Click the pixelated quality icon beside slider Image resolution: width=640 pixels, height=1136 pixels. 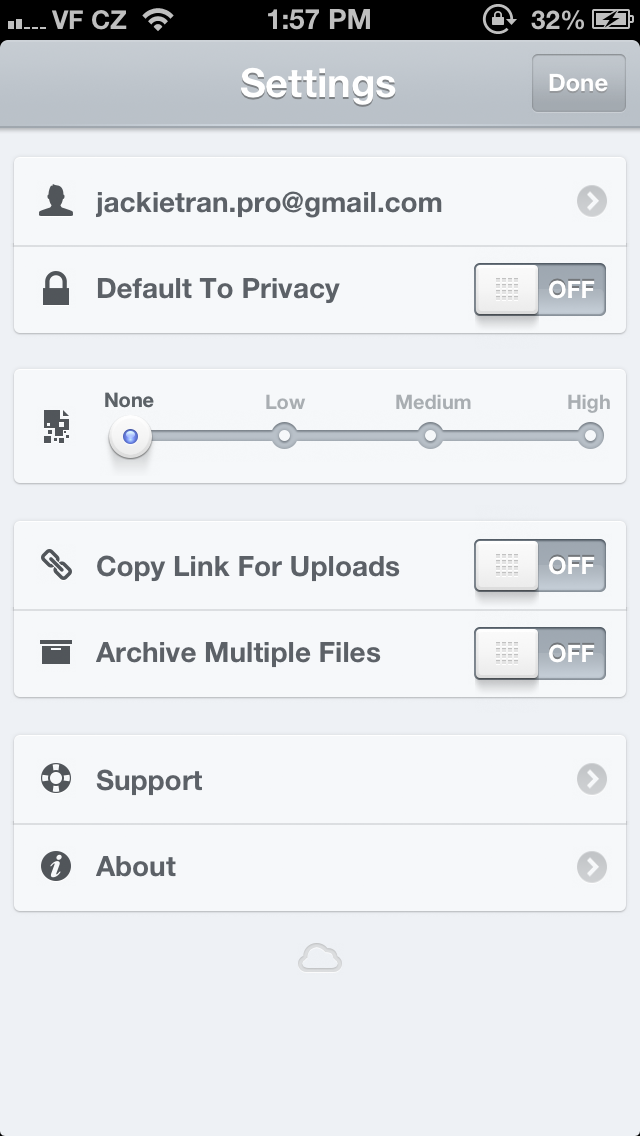pos(56,427)
